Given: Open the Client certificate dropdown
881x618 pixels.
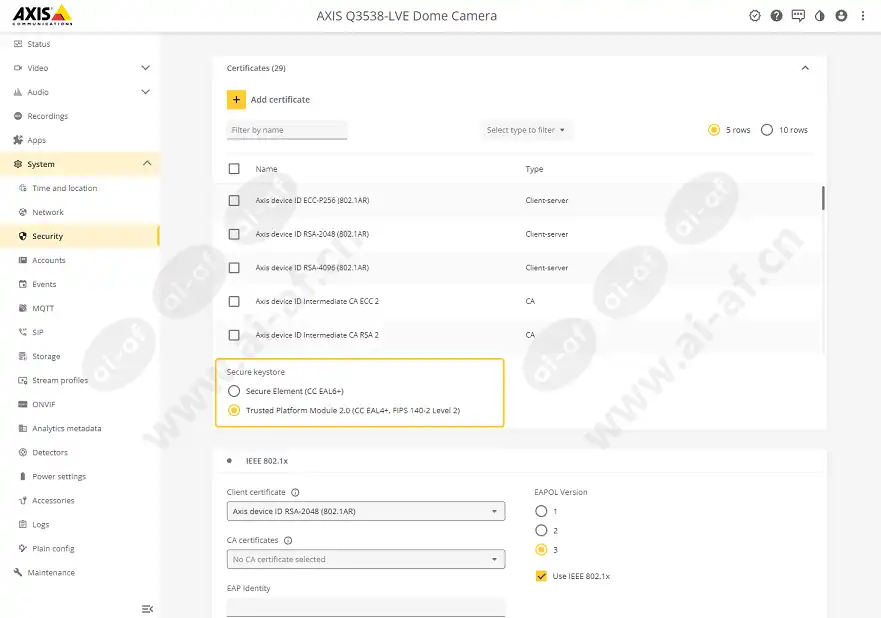Looking at the screenshot, I should [366, 511].
